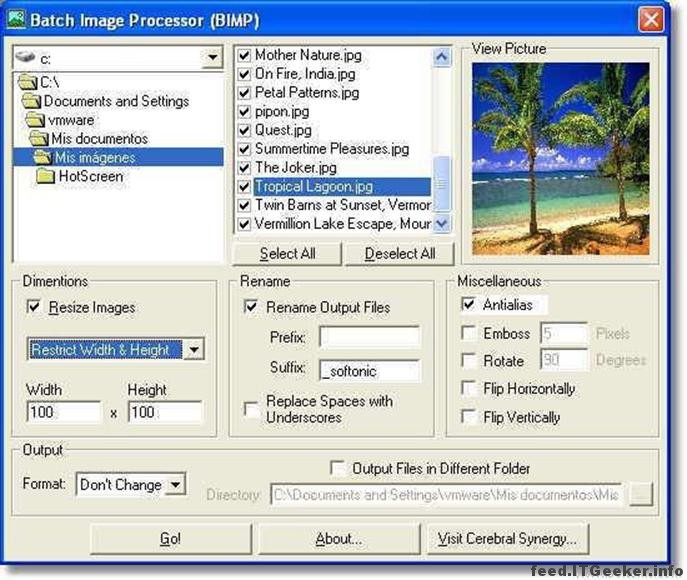Toggle Resize Images checkbox
Image resolution: width=687 pixels, height=580 pixels.
(x=34, y=307)
